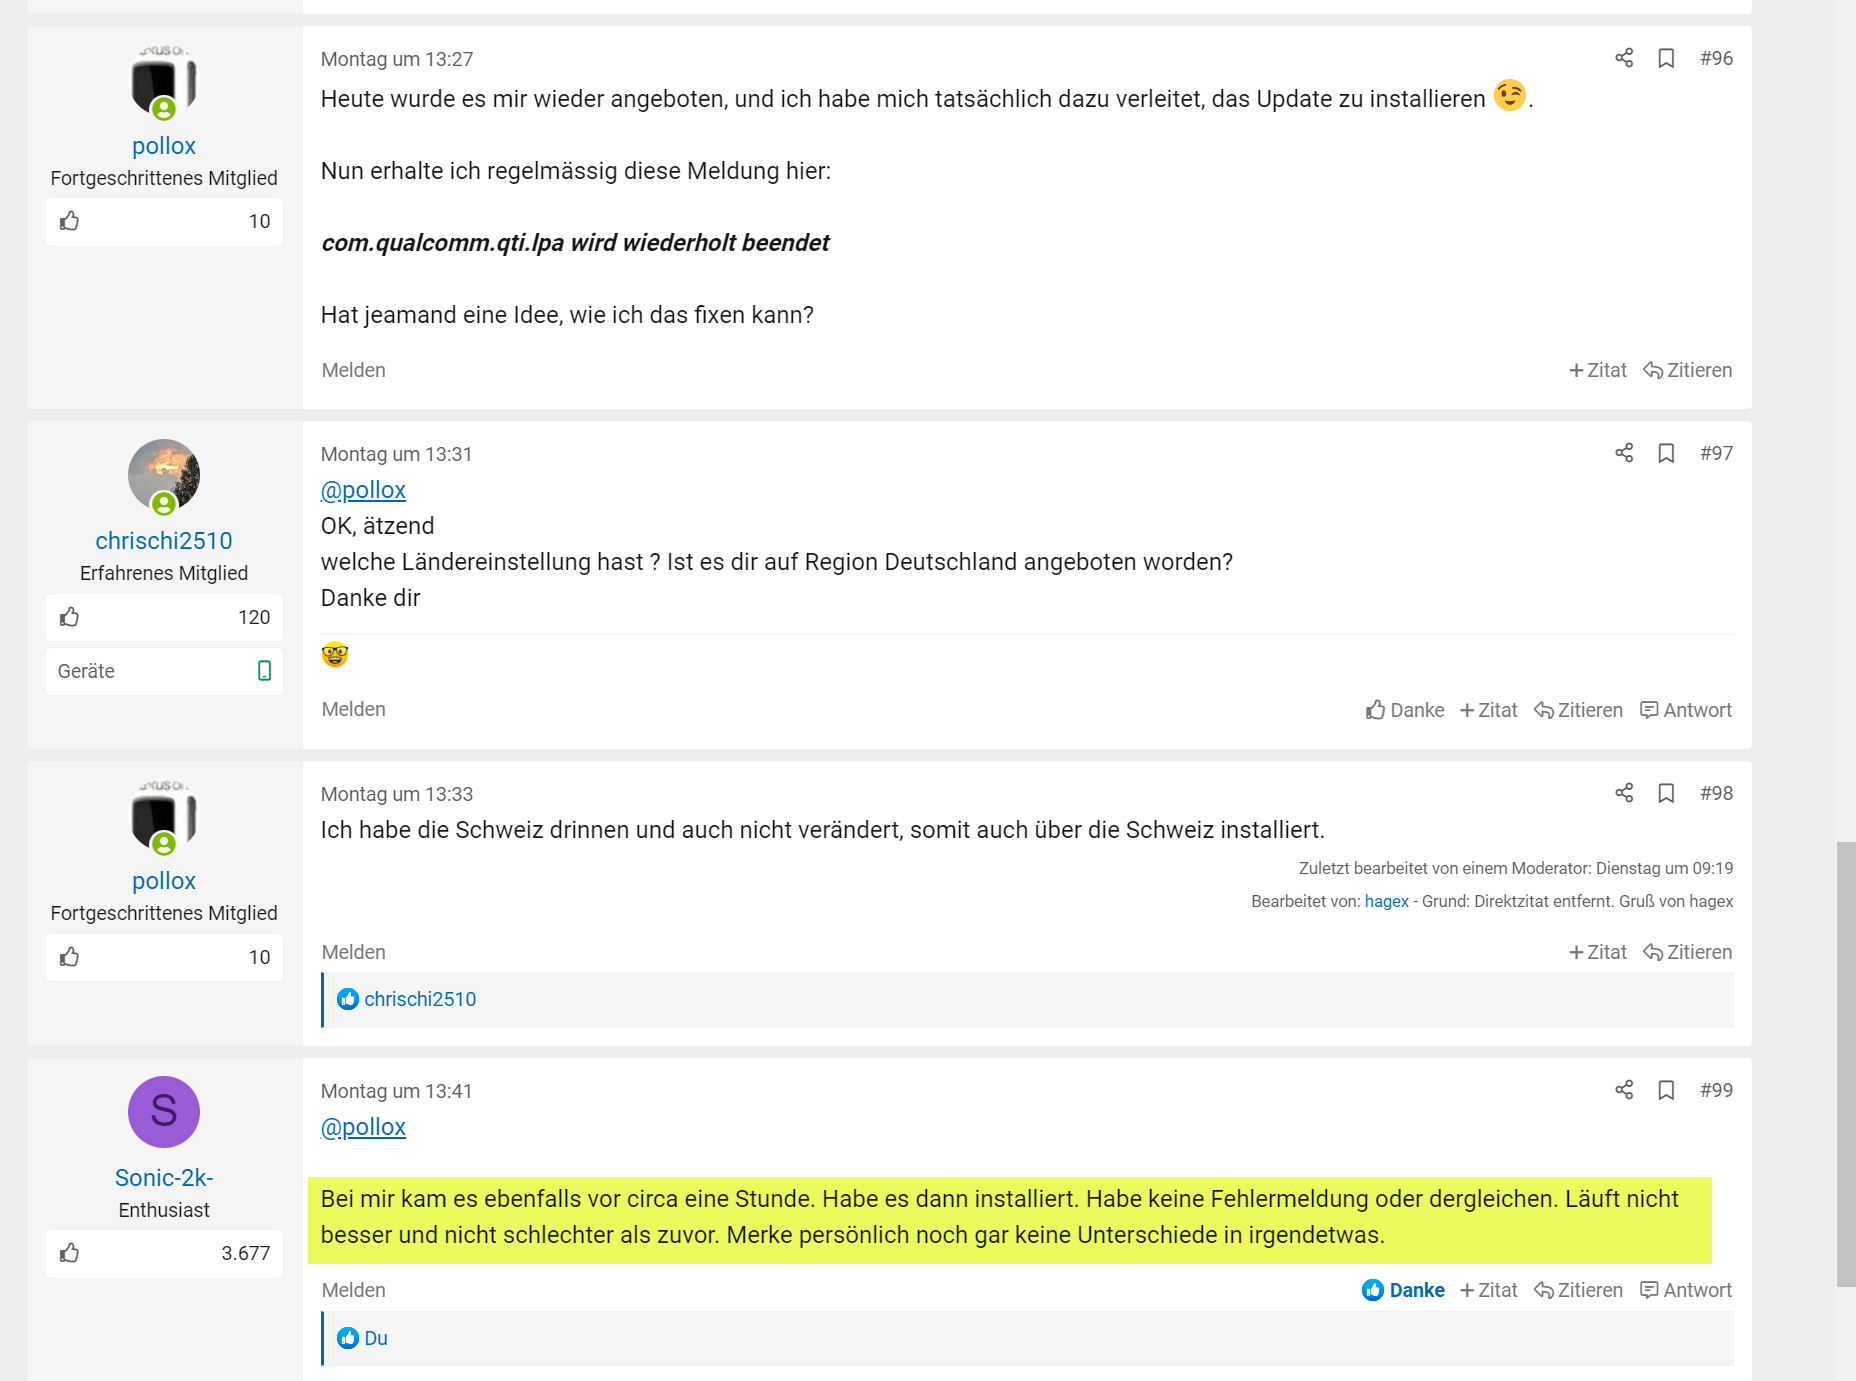The image size is (1856, 1381).
Task: Add post #96 to multi-quote via +Zitat
Action: (x=1598, y=370)
